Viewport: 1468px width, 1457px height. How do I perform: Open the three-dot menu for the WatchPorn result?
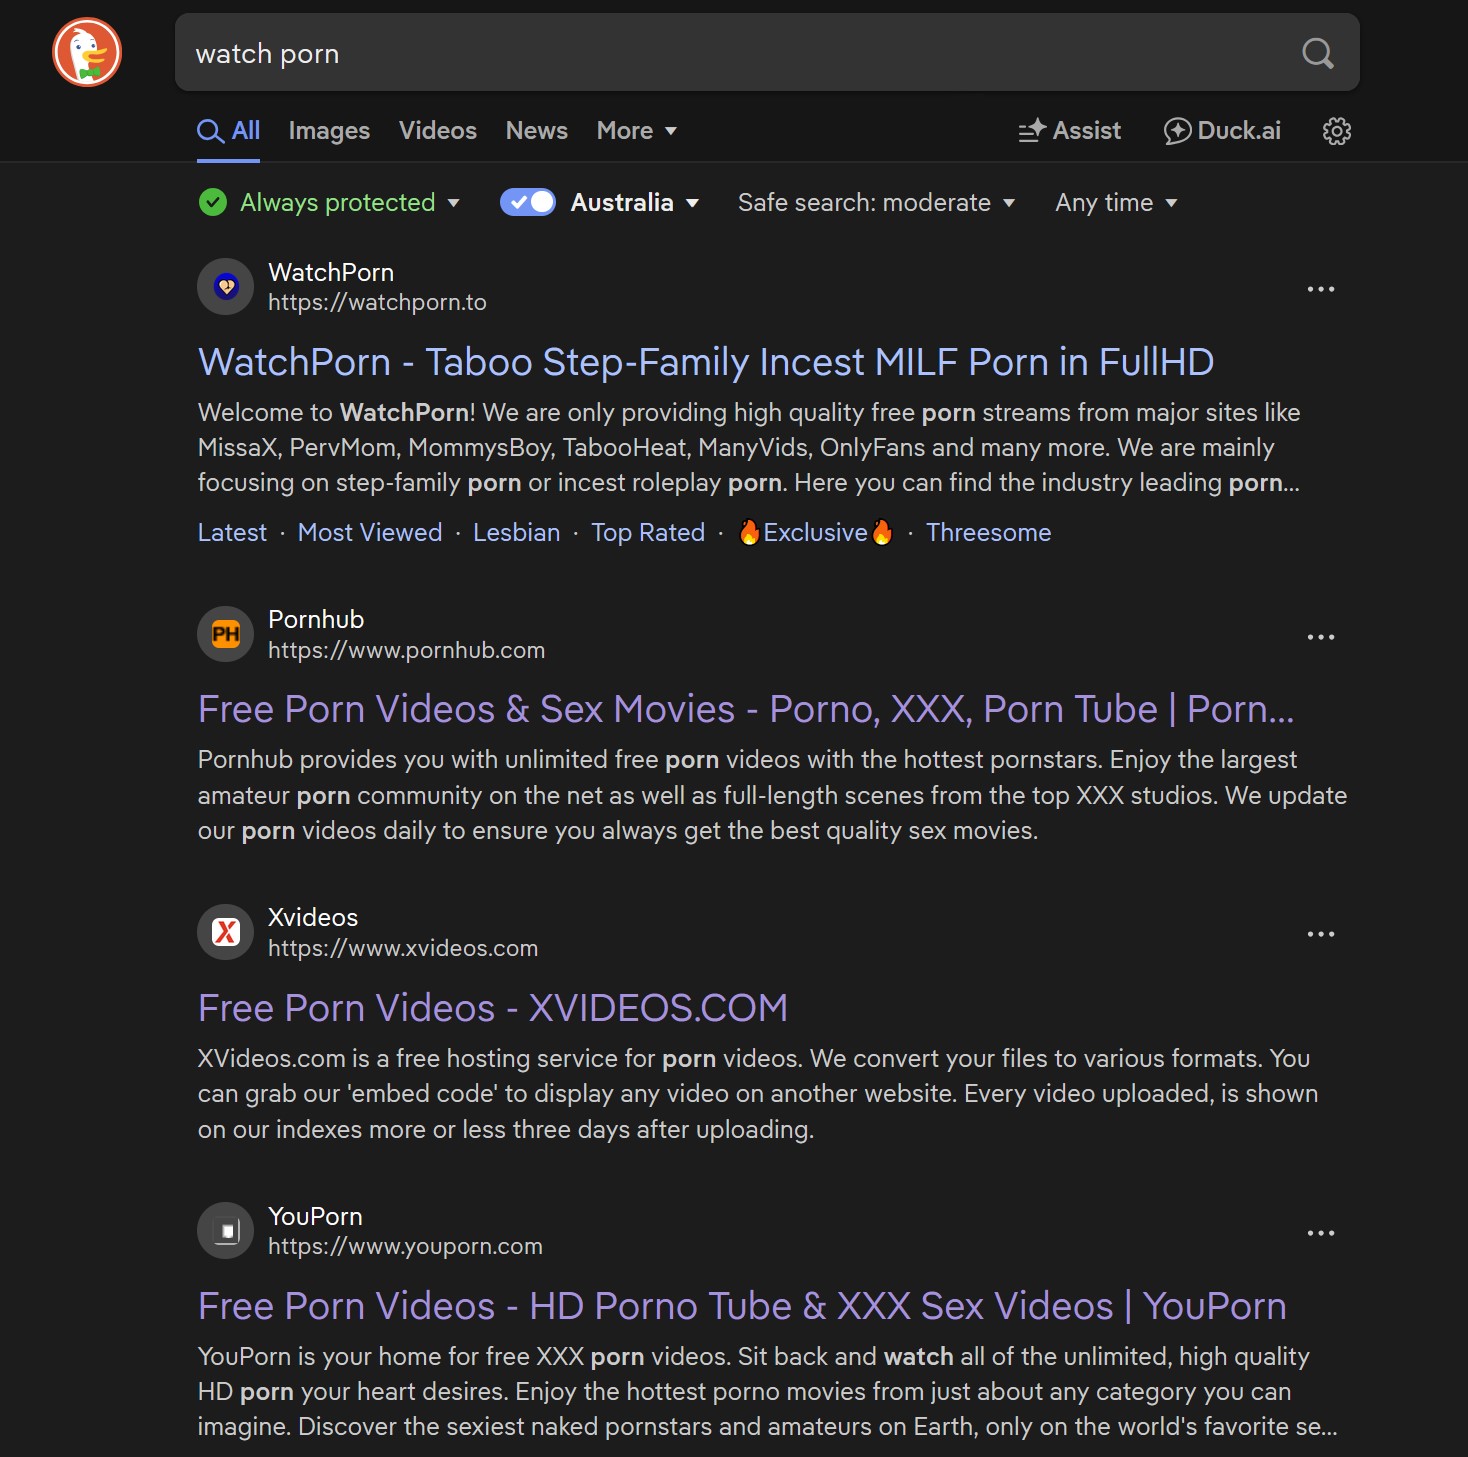(1321, 289)
